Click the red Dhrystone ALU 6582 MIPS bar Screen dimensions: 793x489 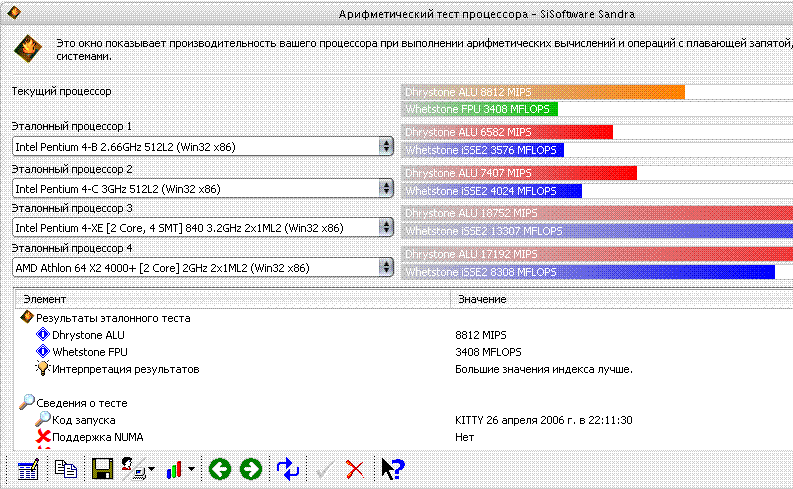coord(507,132)
